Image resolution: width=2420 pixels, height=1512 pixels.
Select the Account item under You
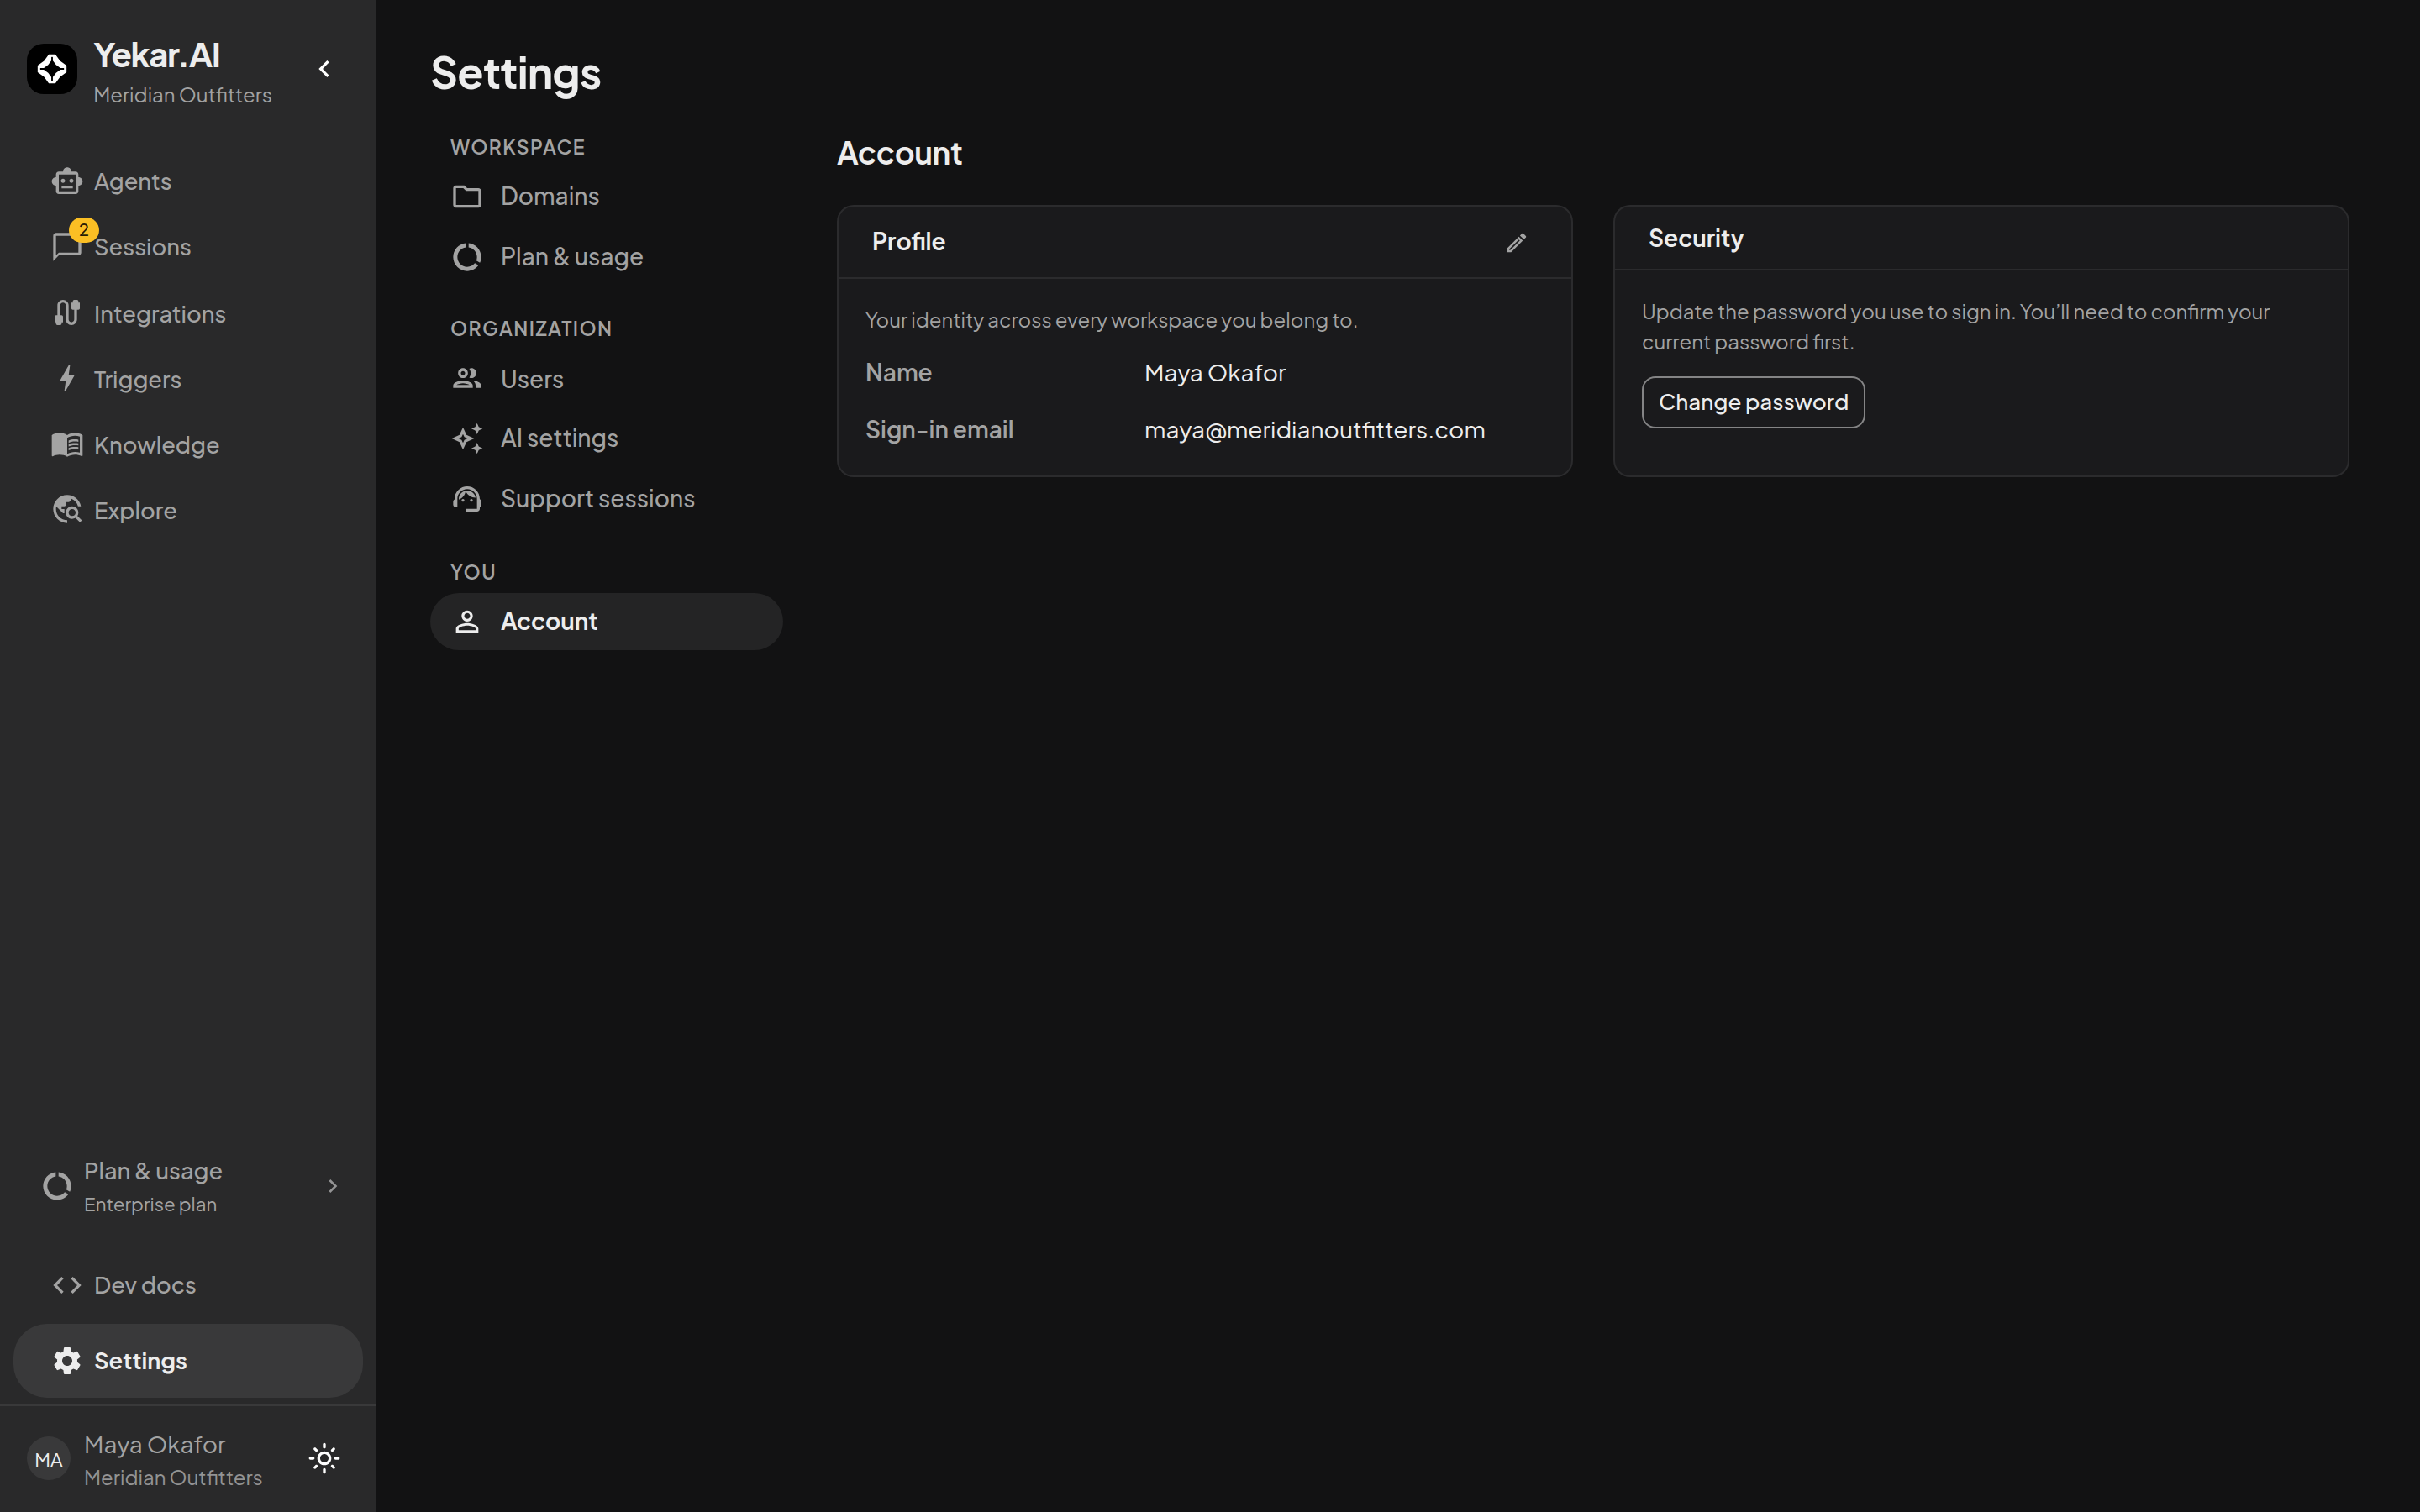(606, 621)
